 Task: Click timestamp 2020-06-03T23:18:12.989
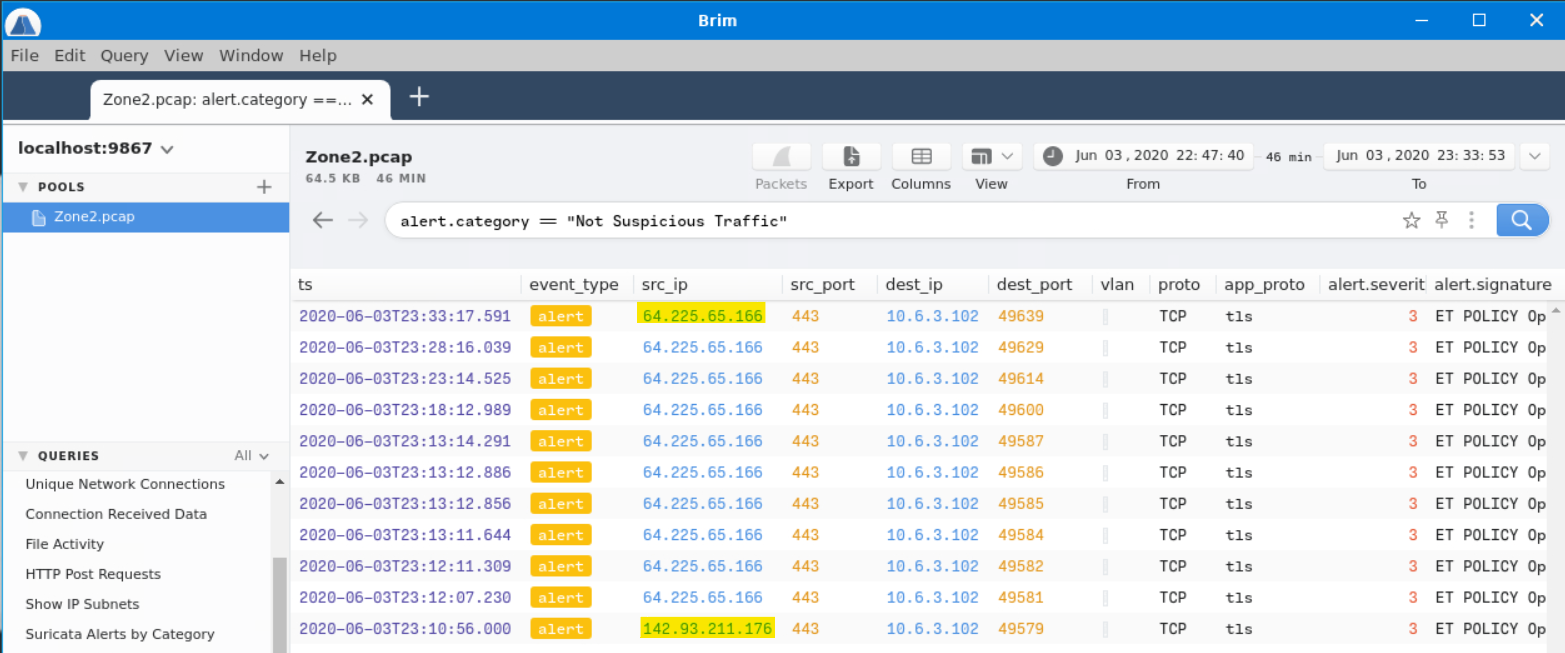405,410
